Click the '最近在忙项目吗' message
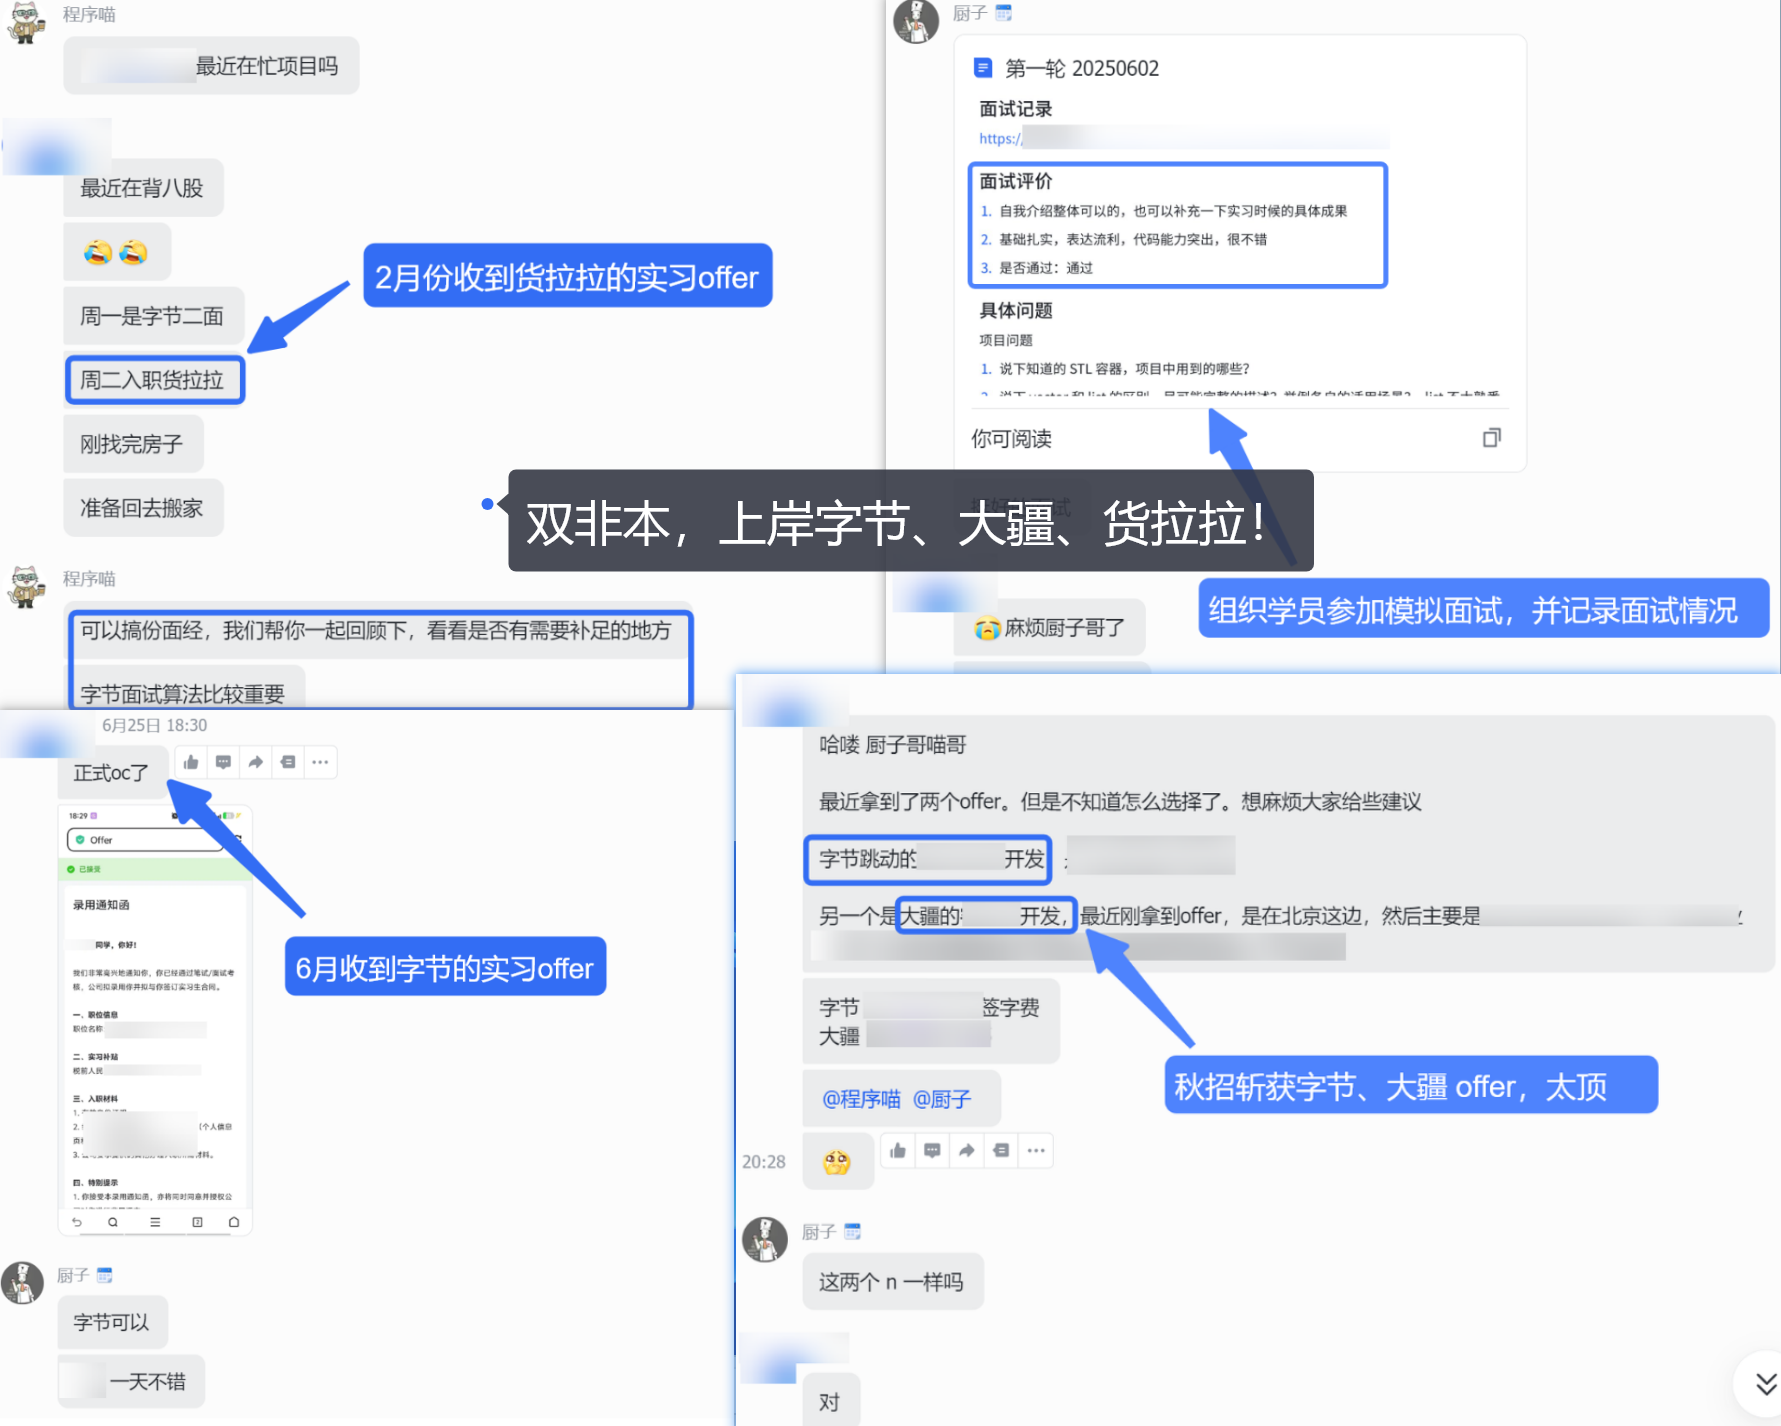The width and height of the screenshot is (1781, 1426). pyautogui.click(x=211, y=66)
